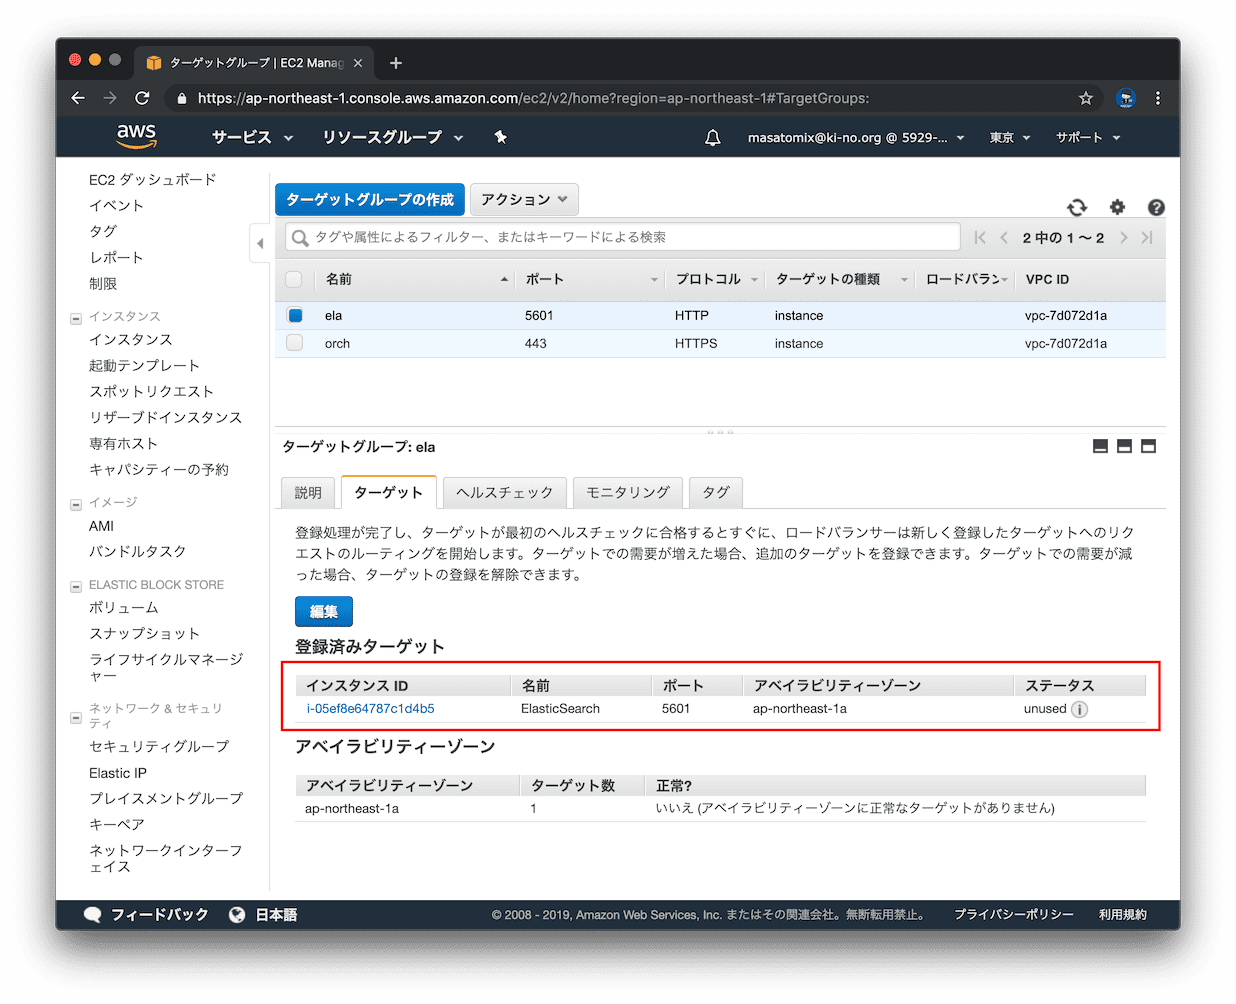Open セキュリティグループ in sidebar
The image size is (1236, 1004).
(x=159, y=746)
